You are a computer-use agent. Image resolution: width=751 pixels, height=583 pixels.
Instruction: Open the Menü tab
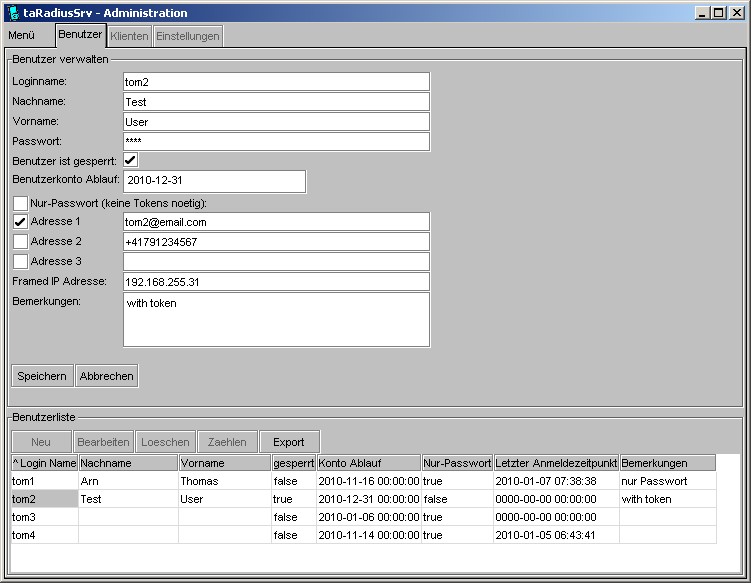pos(22,35)
